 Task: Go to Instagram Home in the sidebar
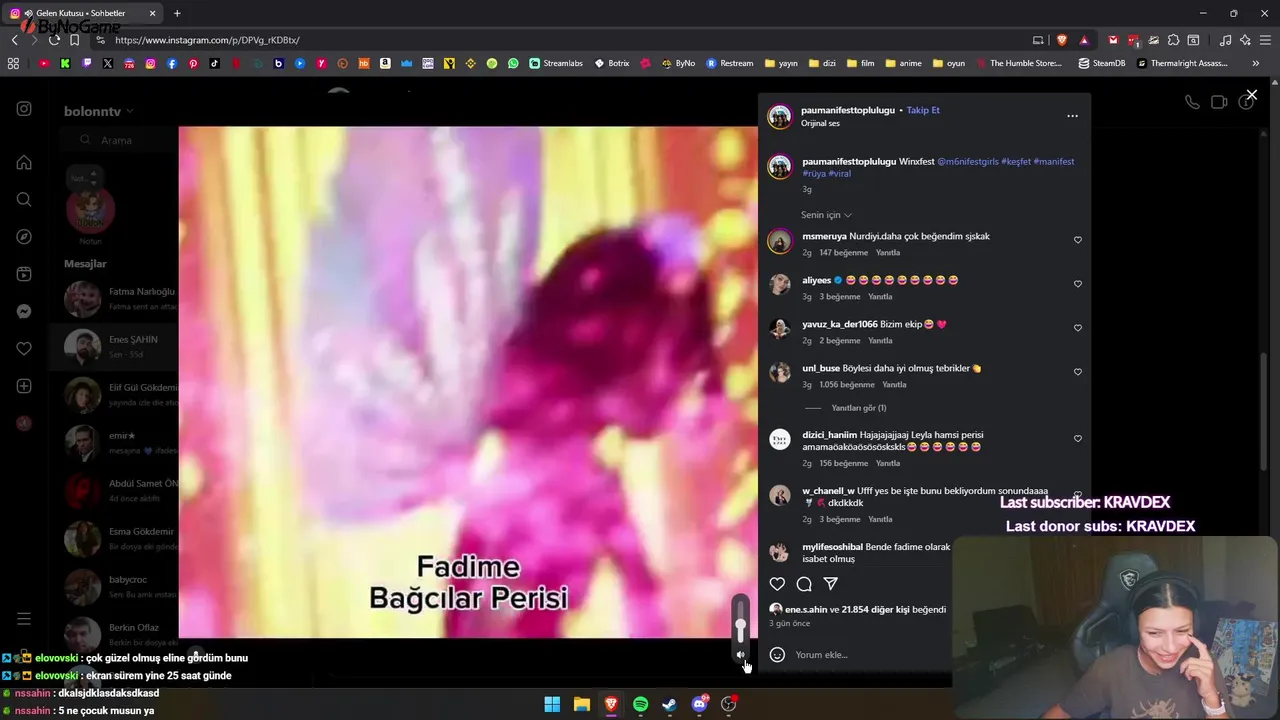(24, 162)
